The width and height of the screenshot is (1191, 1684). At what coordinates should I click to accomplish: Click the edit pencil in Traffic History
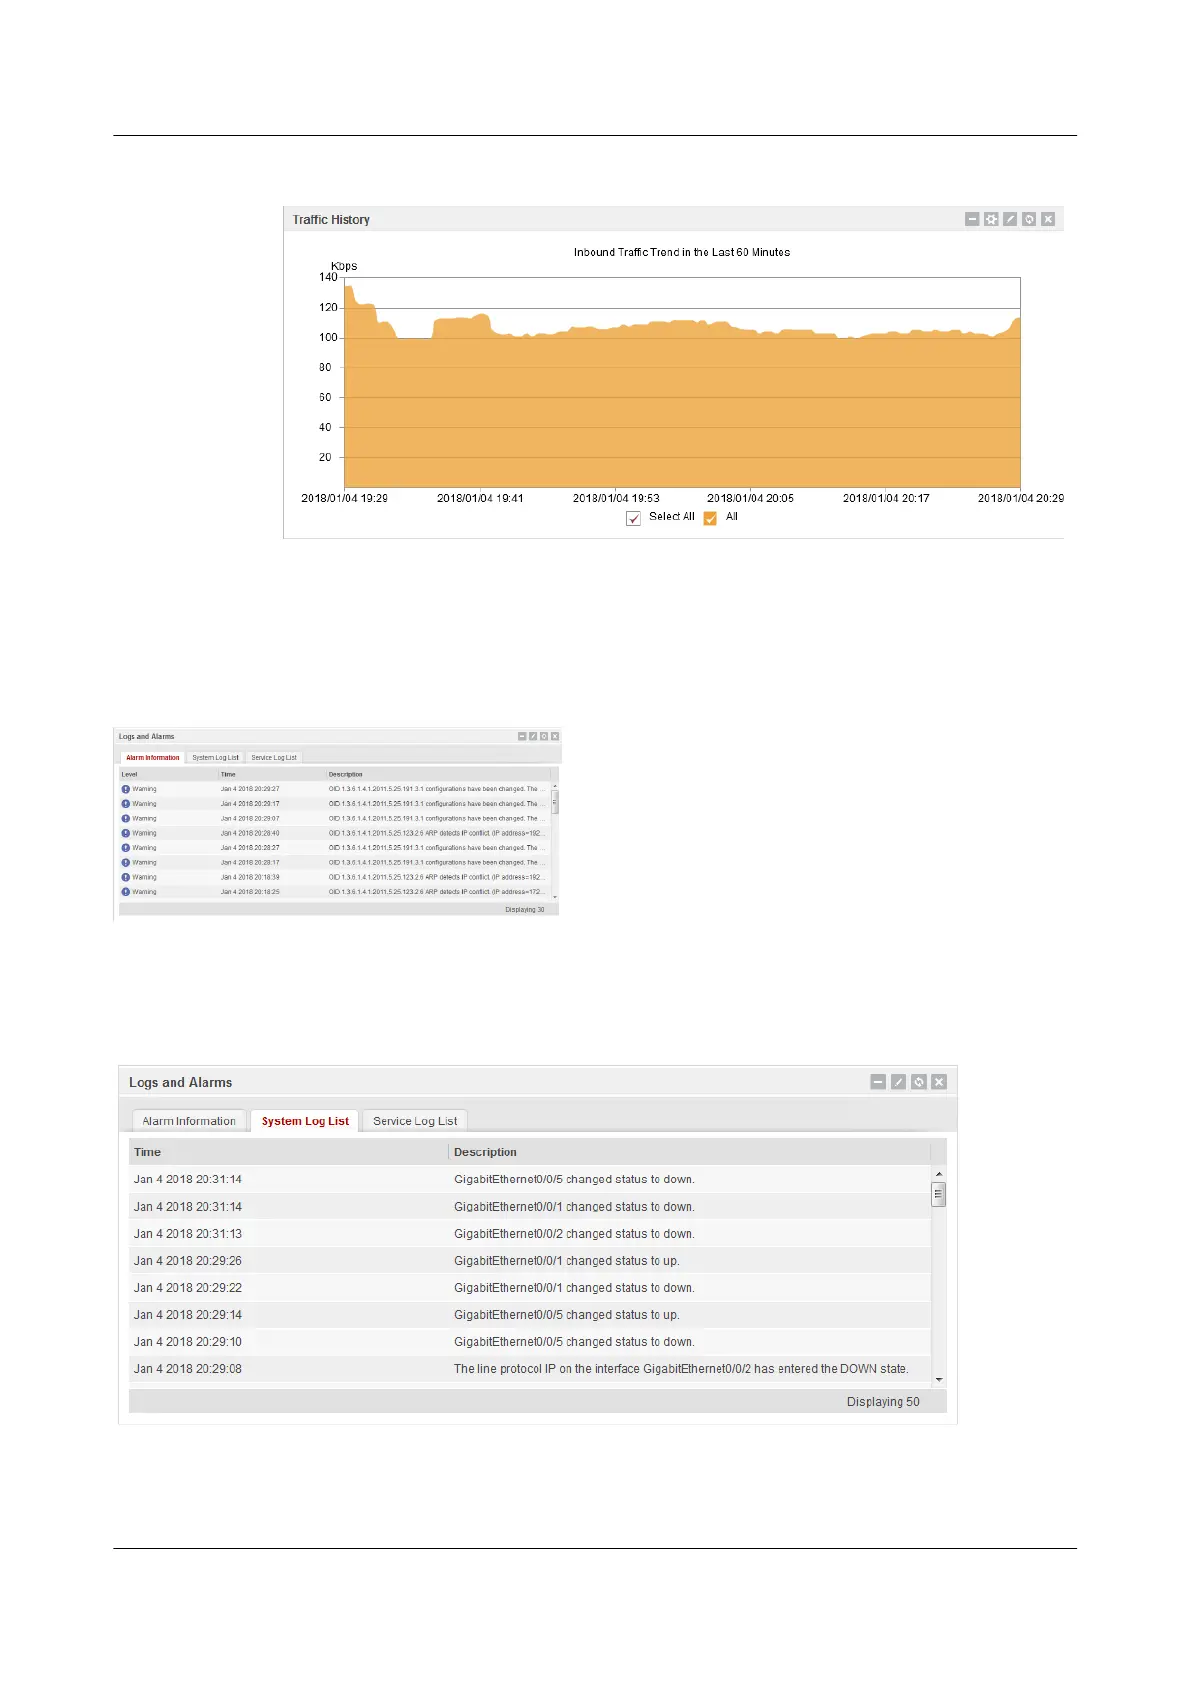(x=1010, y=219)
